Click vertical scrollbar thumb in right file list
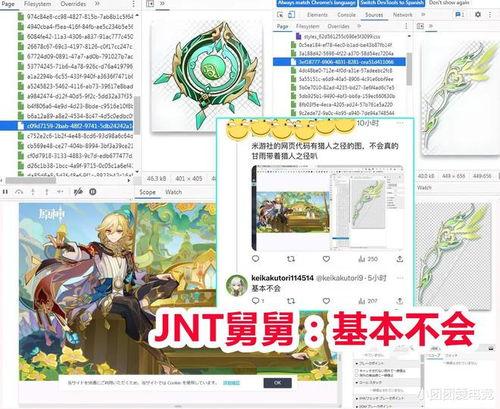The width and height of the screenshot is (500, 409). pos(409,69)
